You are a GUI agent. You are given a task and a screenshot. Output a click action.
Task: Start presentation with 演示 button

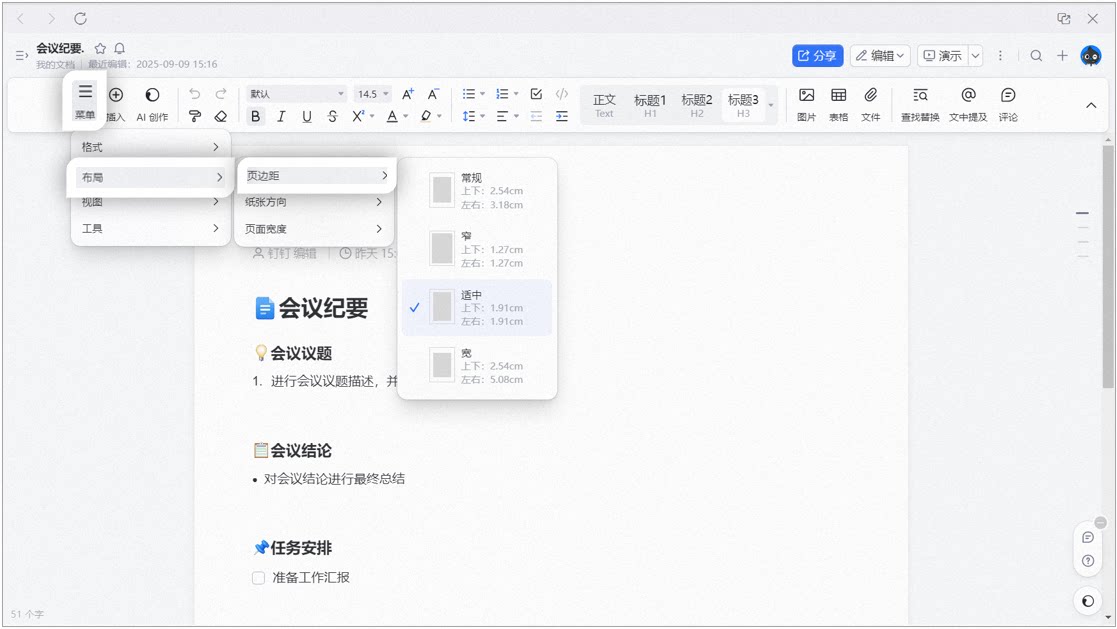coord(942,56)
